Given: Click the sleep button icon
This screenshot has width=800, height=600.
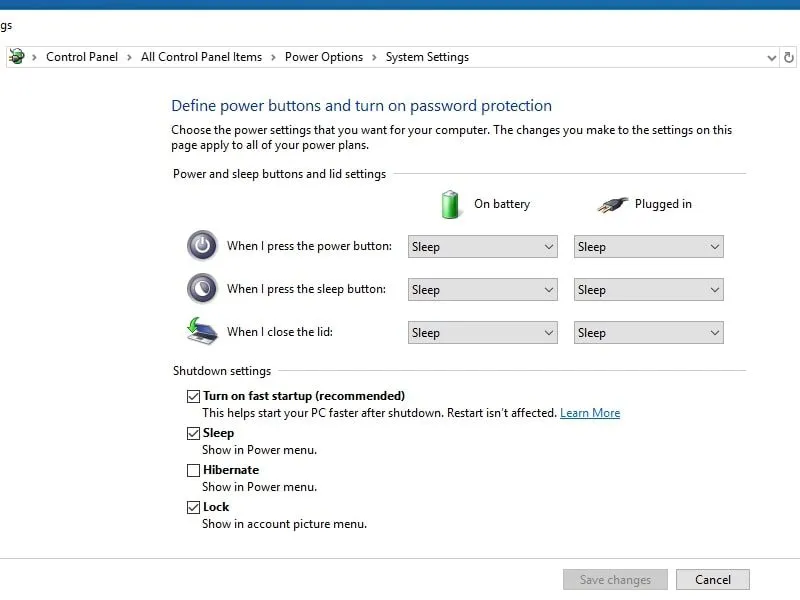Looking at the screenshot, I should click(201, 288).
